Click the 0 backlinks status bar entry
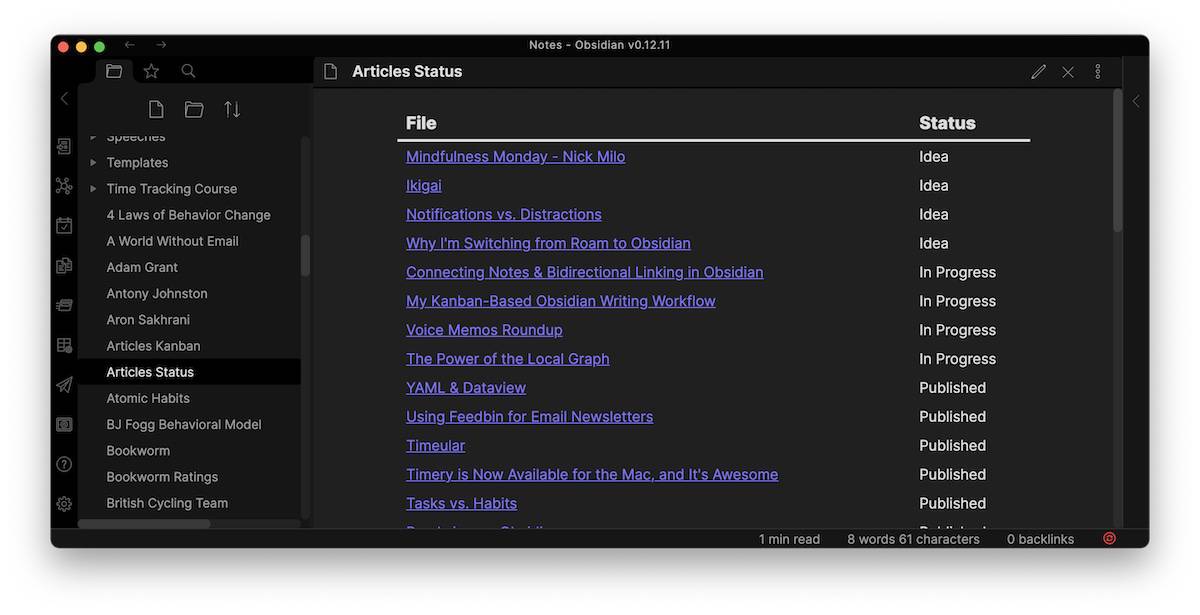 pyautogui.click(x=1040, y=539)
